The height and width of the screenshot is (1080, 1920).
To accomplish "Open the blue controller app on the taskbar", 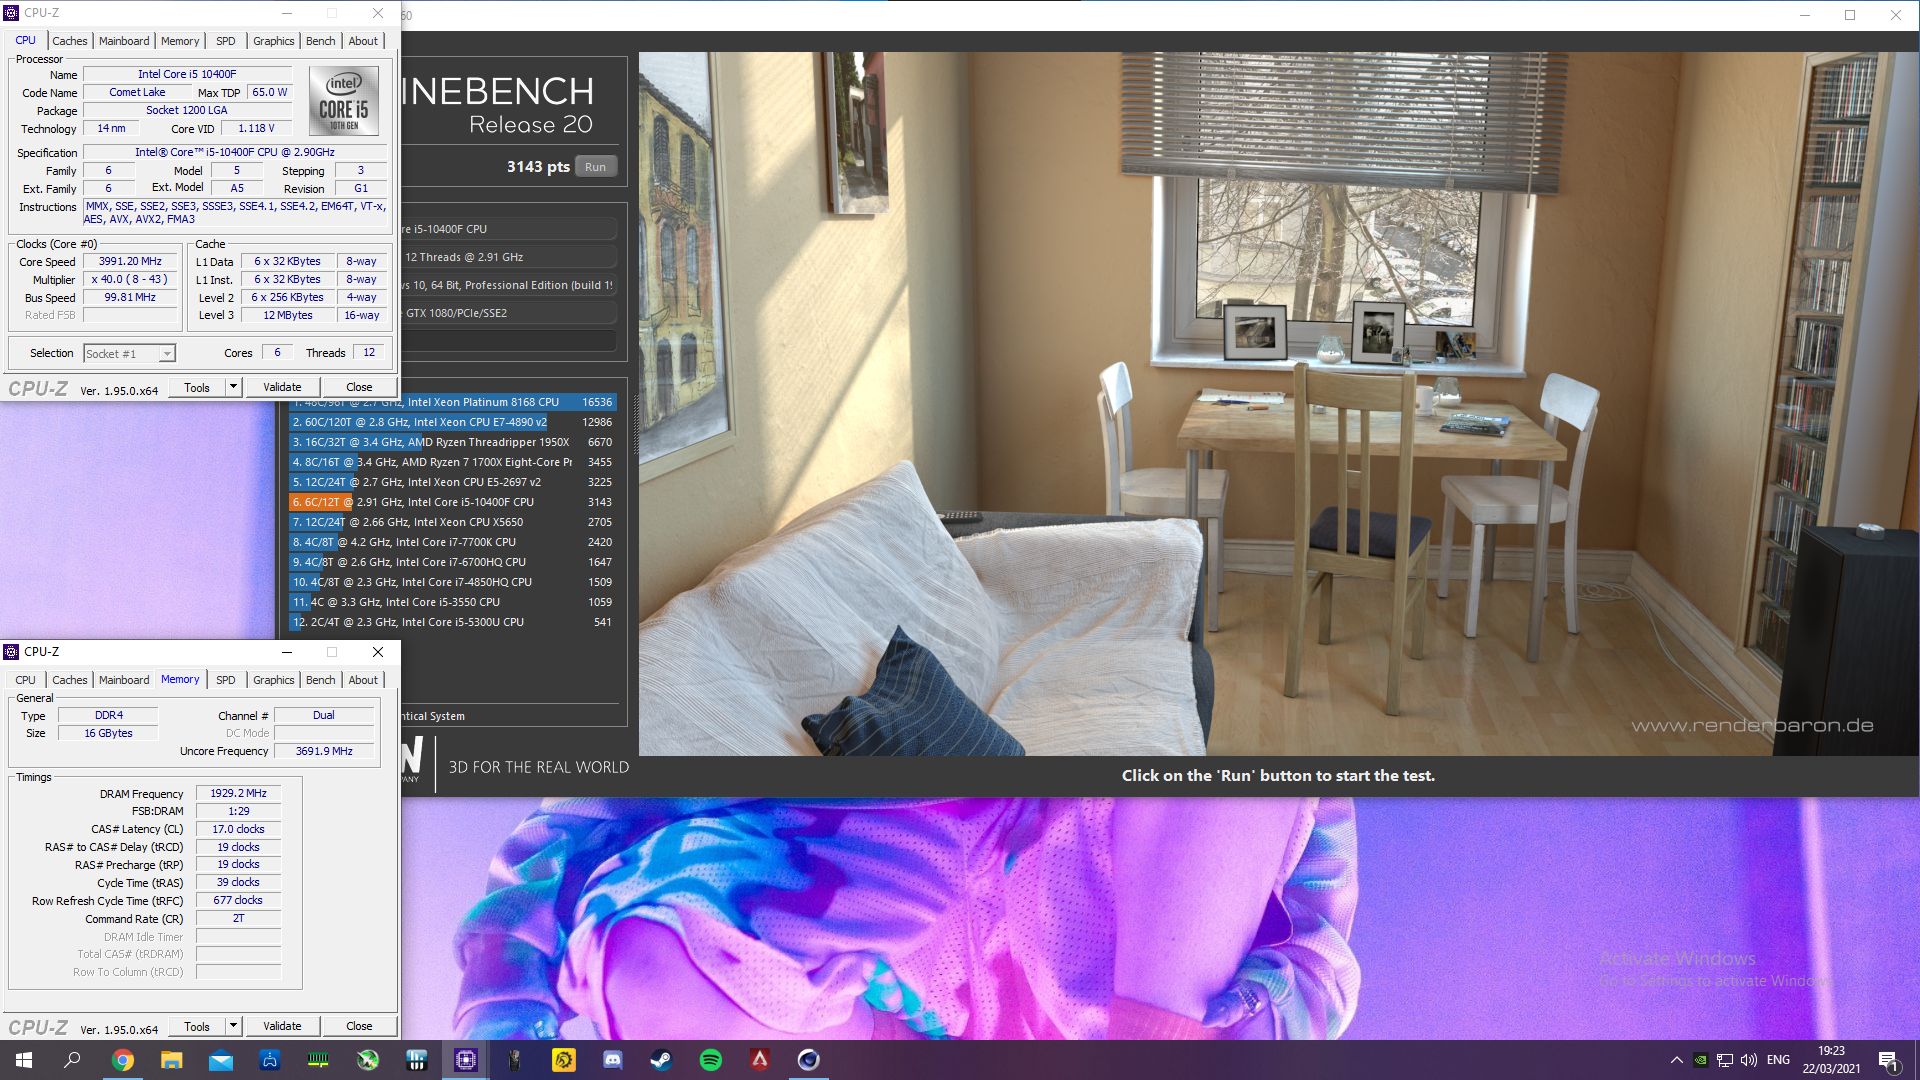I will click(x=270, y=1060).
